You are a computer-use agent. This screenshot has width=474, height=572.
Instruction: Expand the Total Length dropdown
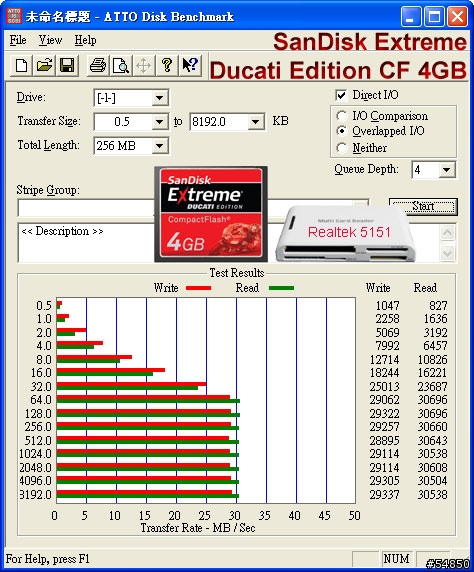coord(159,146)
